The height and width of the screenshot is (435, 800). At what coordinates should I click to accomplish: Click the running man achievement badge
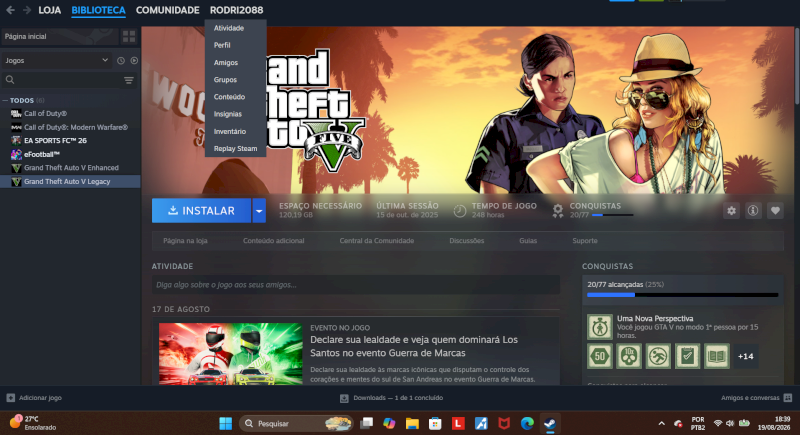tap(658, 356)
